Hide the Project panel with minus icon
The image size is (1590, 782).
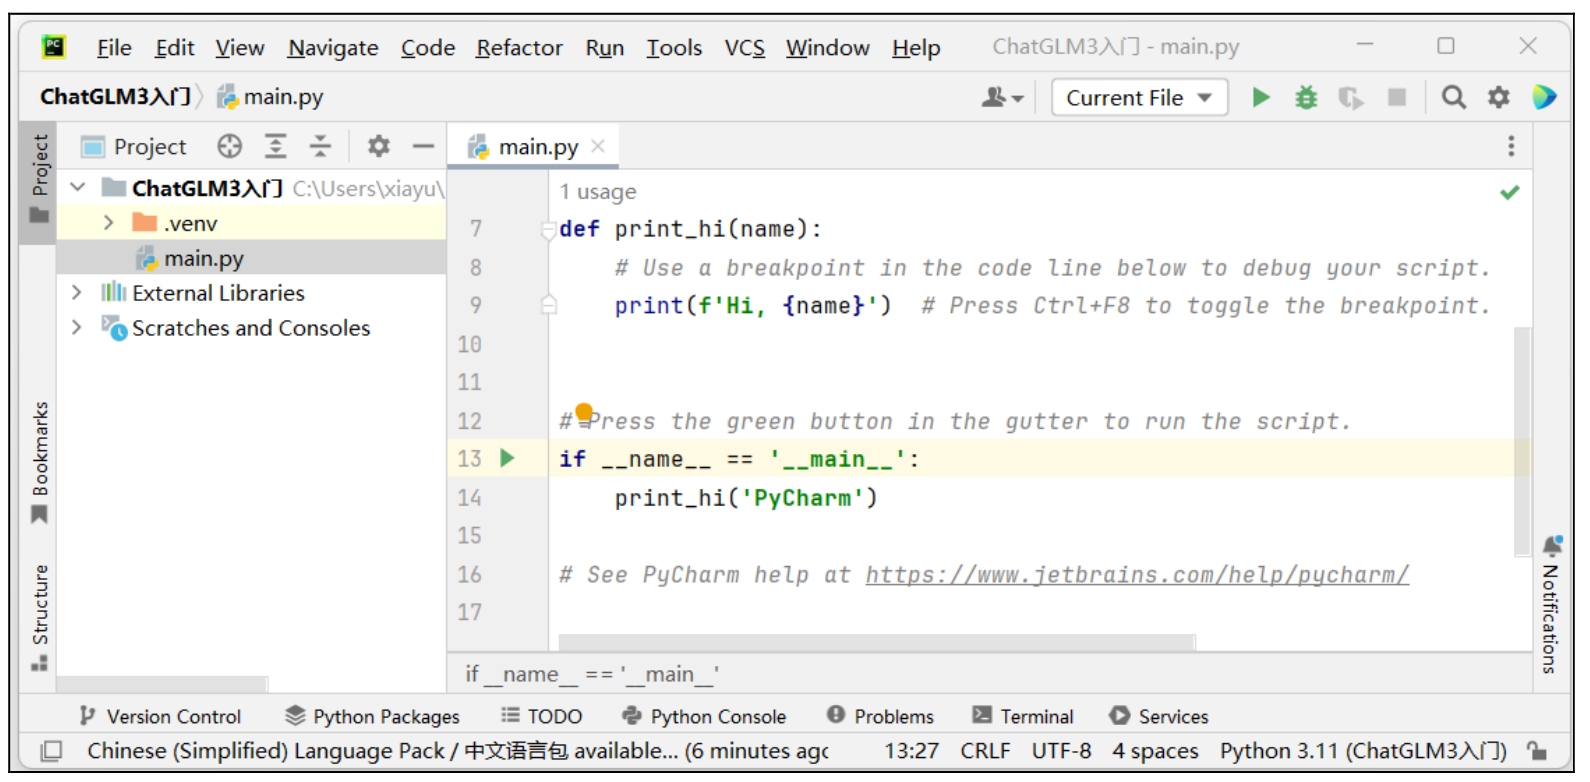click(x=424, y=146)
